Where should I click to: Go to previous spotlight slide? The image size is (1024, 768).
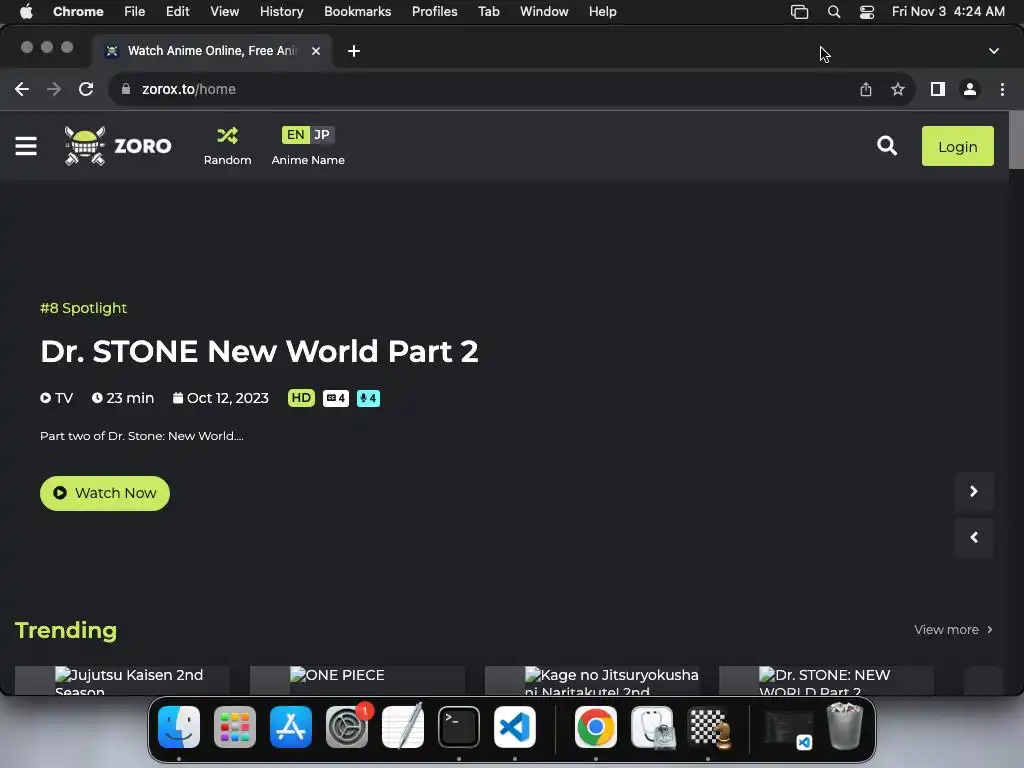tap(974, 537)
